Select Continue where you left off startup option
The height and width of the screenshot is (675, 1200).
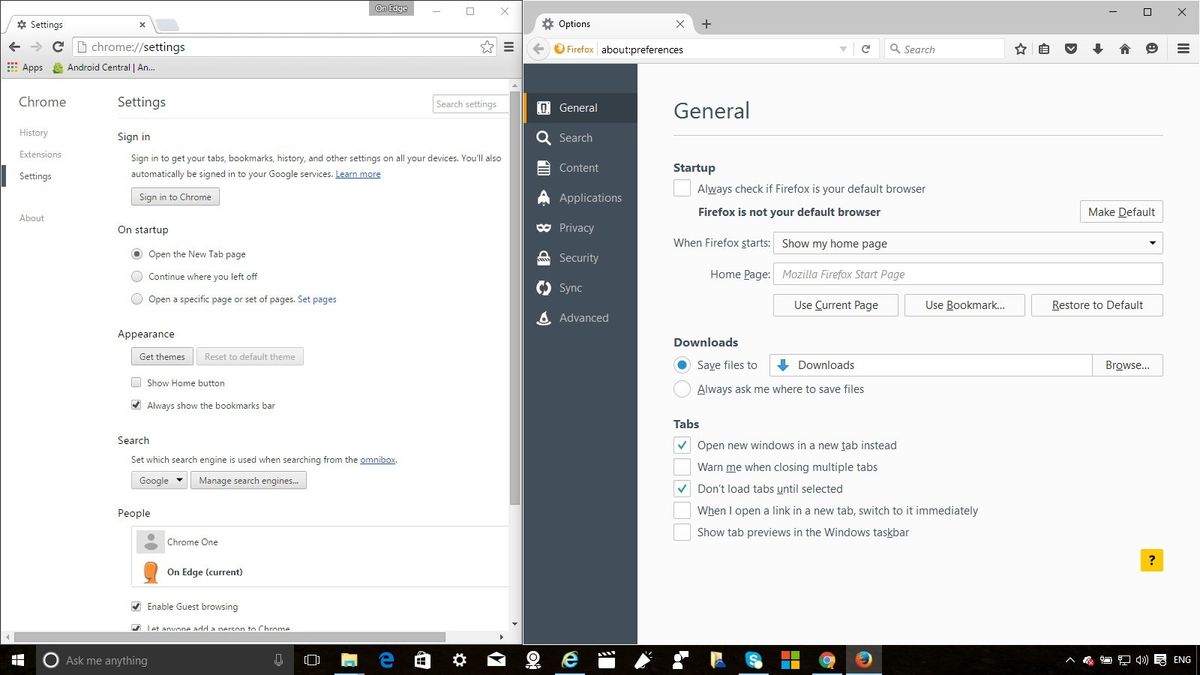(x=136, y=276)
